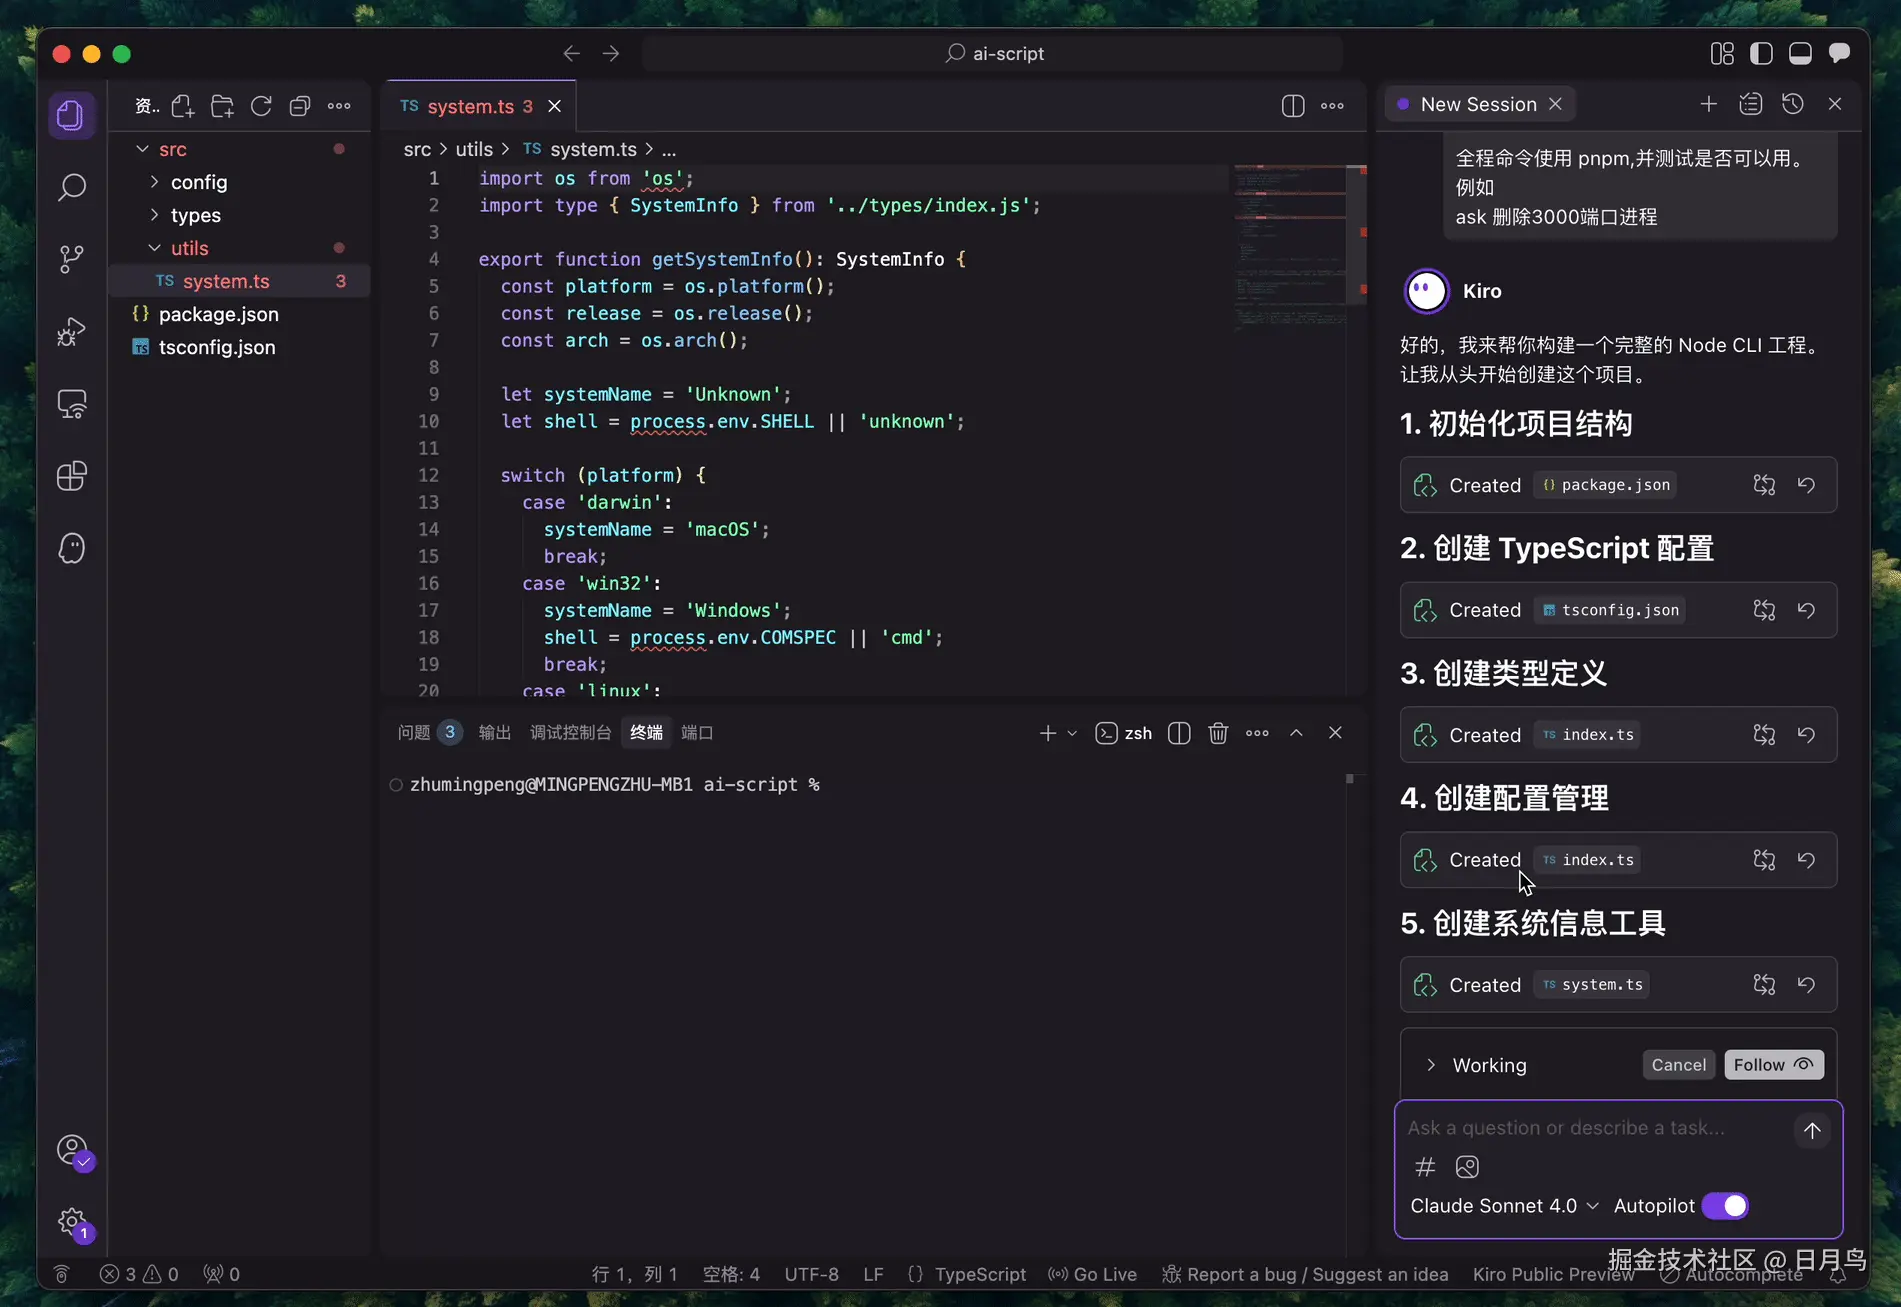Open the Manage settings gear

pyautogui.click(x=73, y=1222)
